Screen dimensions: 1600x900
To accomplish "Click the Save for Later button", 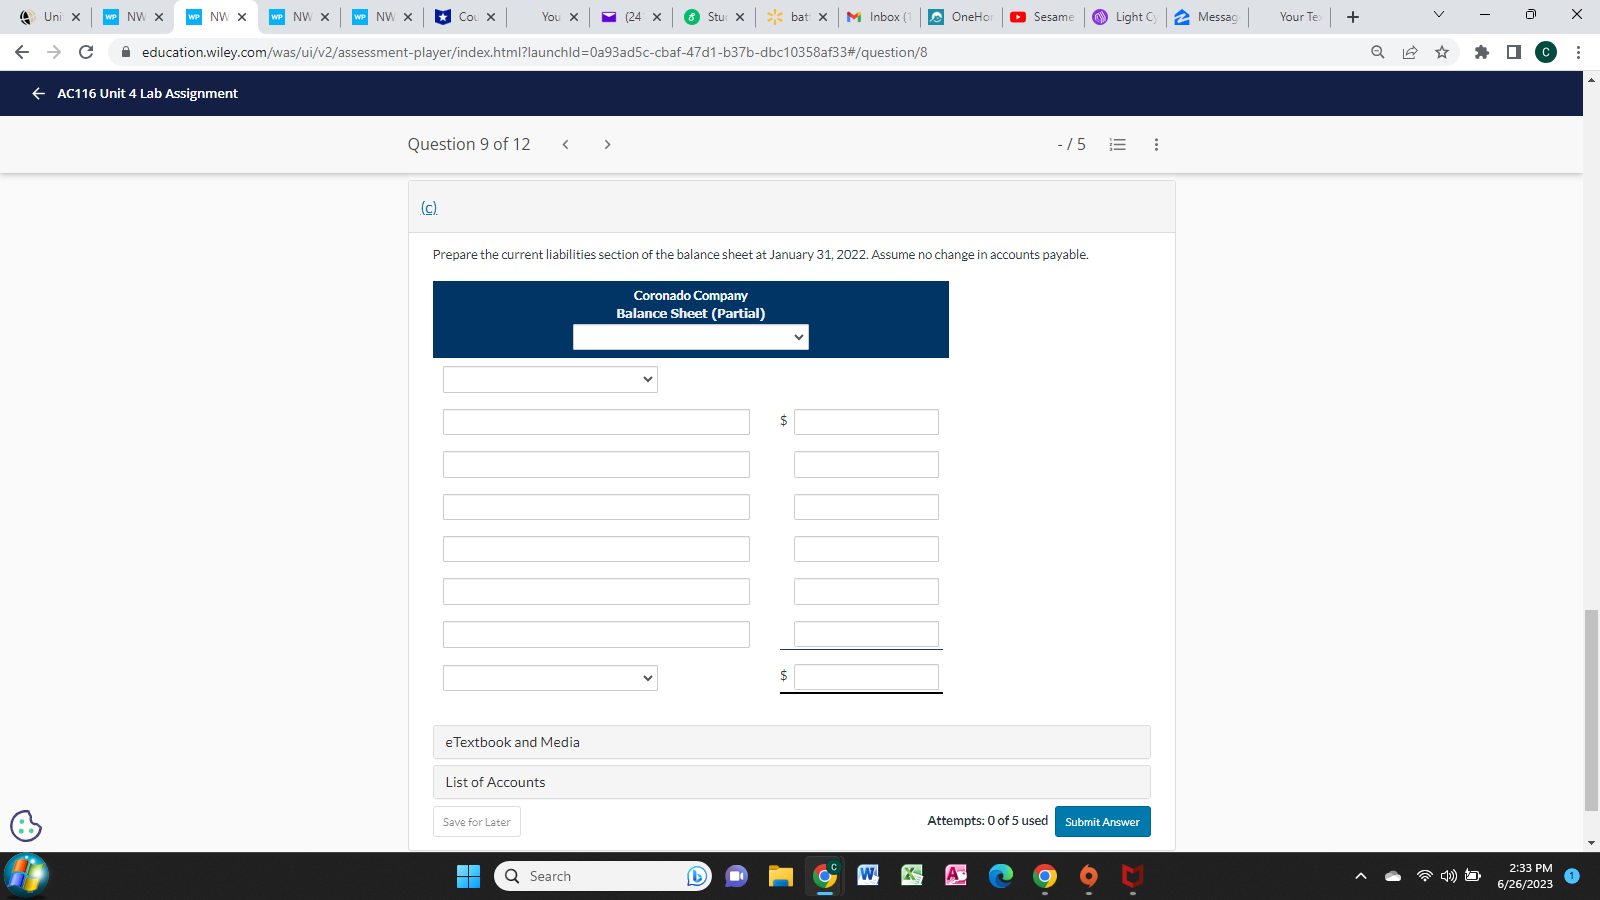I will [x=477, y=821].
